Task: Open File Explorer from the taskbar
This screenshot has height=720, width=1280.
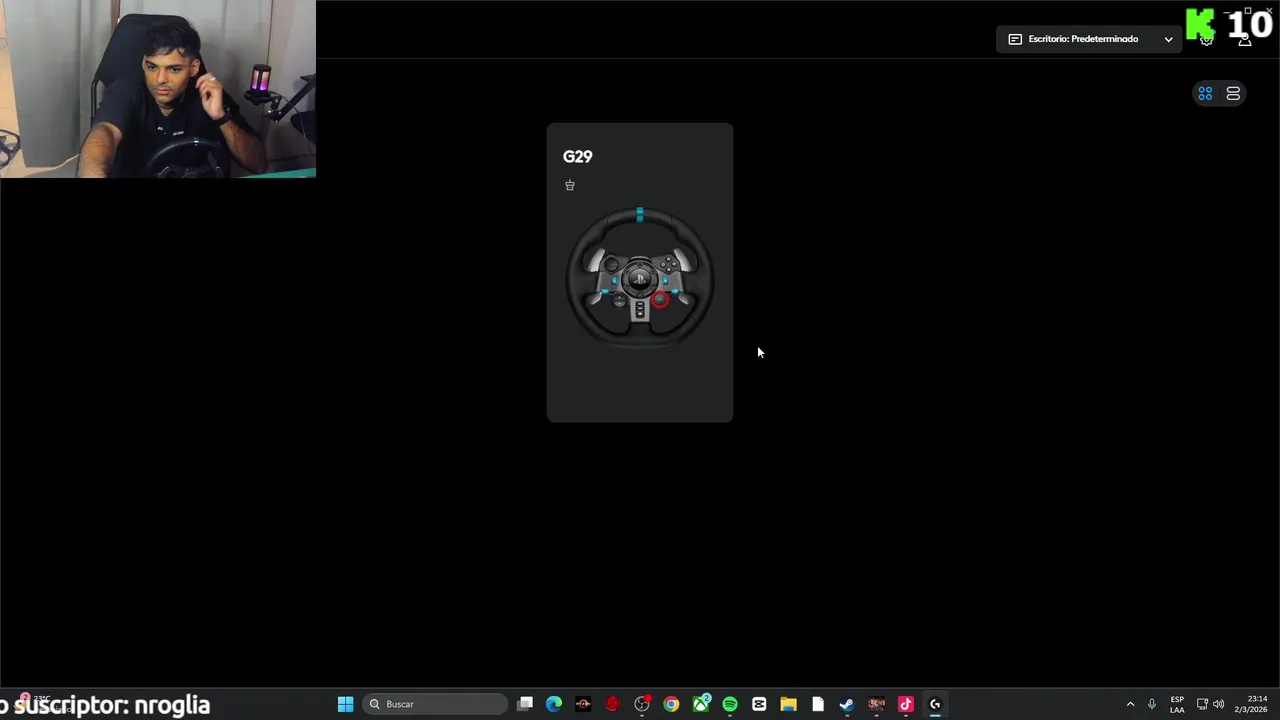Action: (x=788, y=704)
